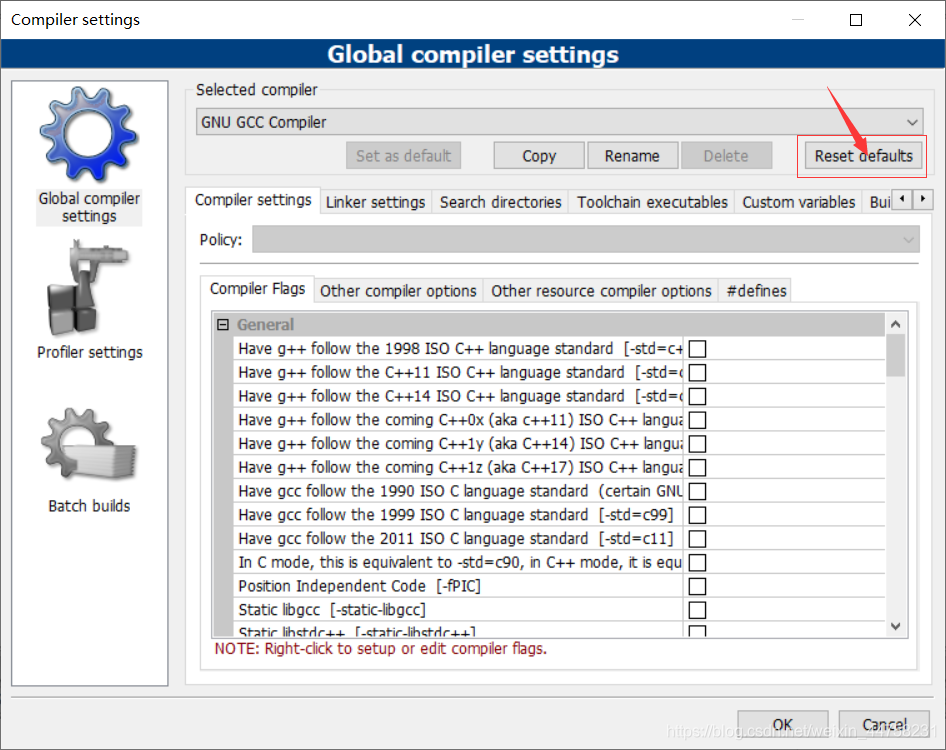Open Custom variables tab
Viewport: 946px width, 750px height.
tap(798, 202)
